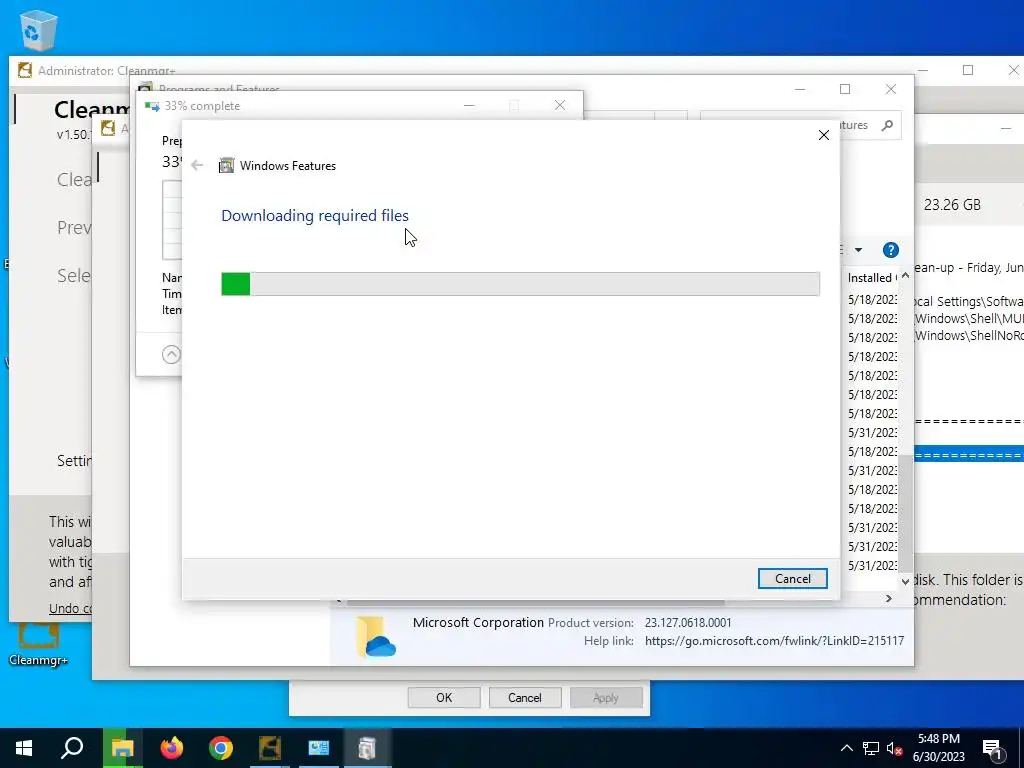Viewport: 1024px width, 768px height.
Task: Expand details chevron in 33% complete dialog
Action: pyautogui.click(x=171, y=355)
